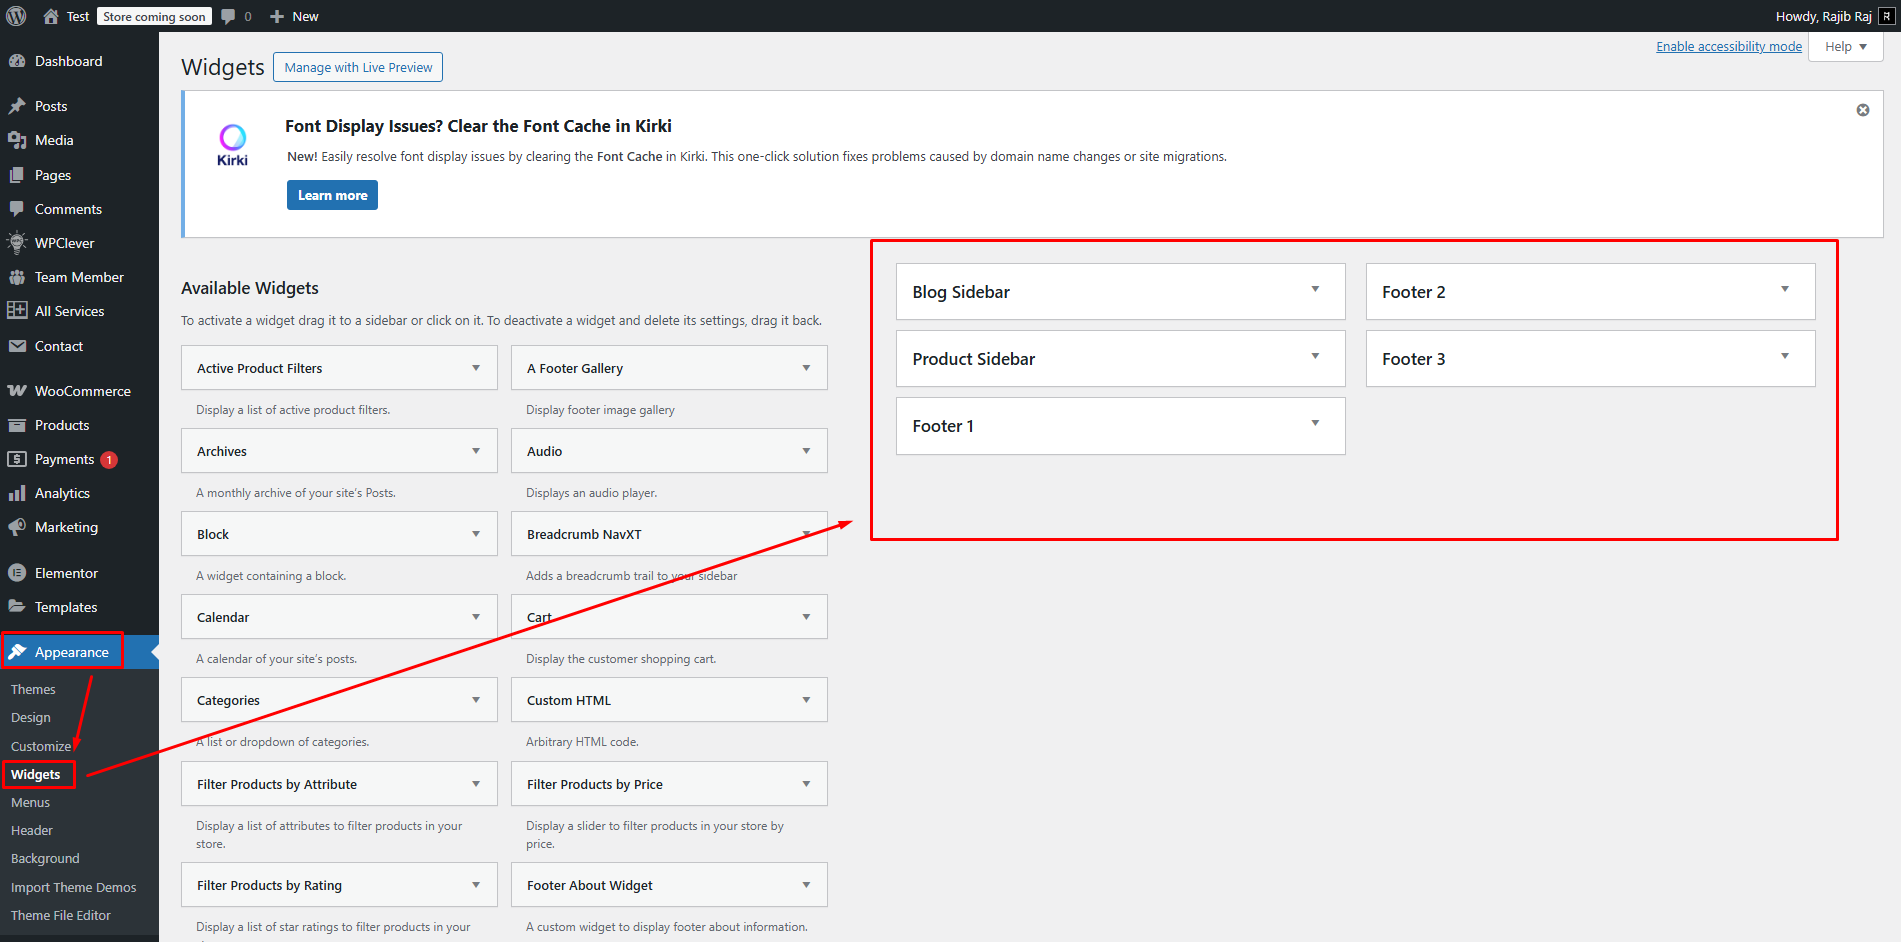The image size is (1901, 942).
Task: Expand the Footer 2 widget area
Action: [1785, 289]
